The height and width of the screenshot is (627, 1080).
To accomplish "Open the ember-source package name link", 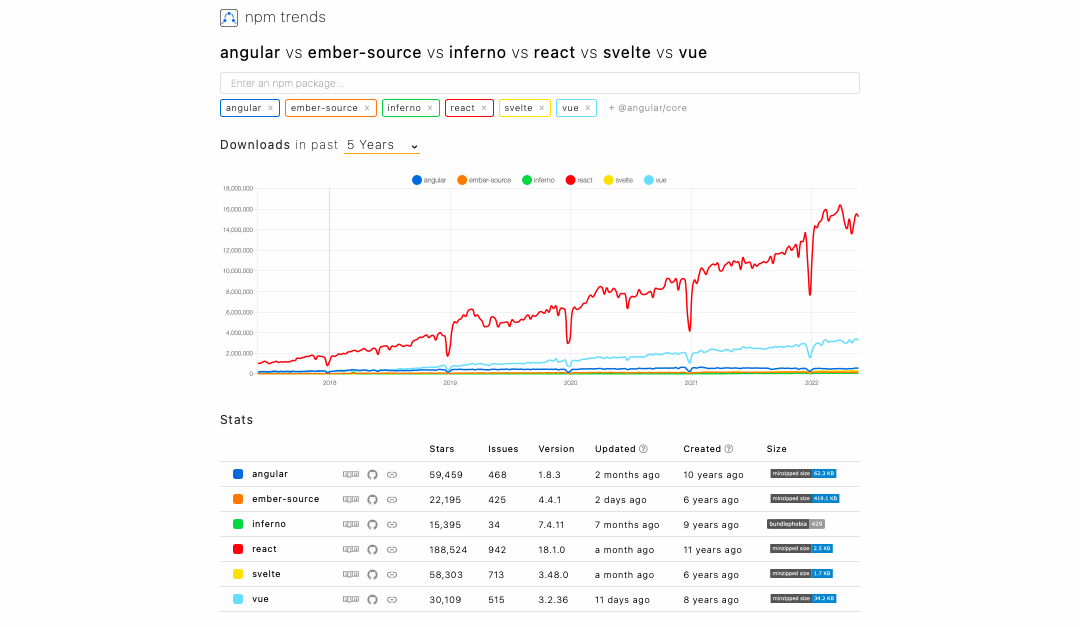I will click(x=286, y=499).
